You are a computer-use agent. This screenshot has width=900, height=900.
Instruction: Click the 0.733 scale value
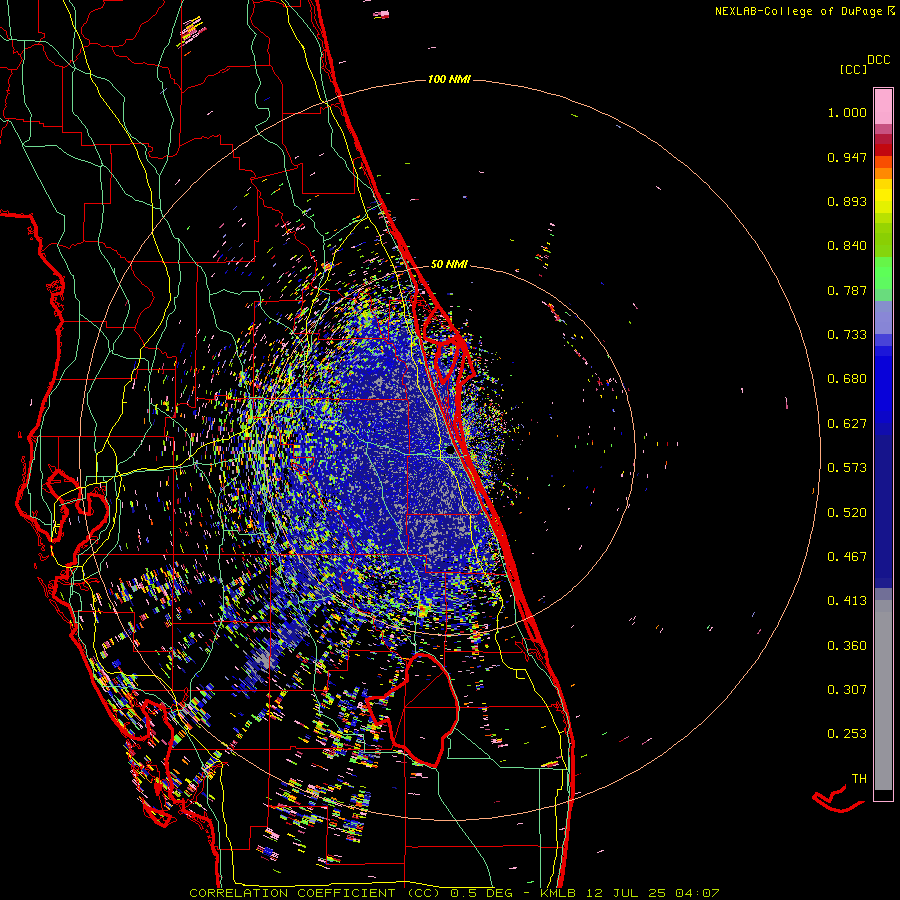pyautogui.click(x=847, y=335)
